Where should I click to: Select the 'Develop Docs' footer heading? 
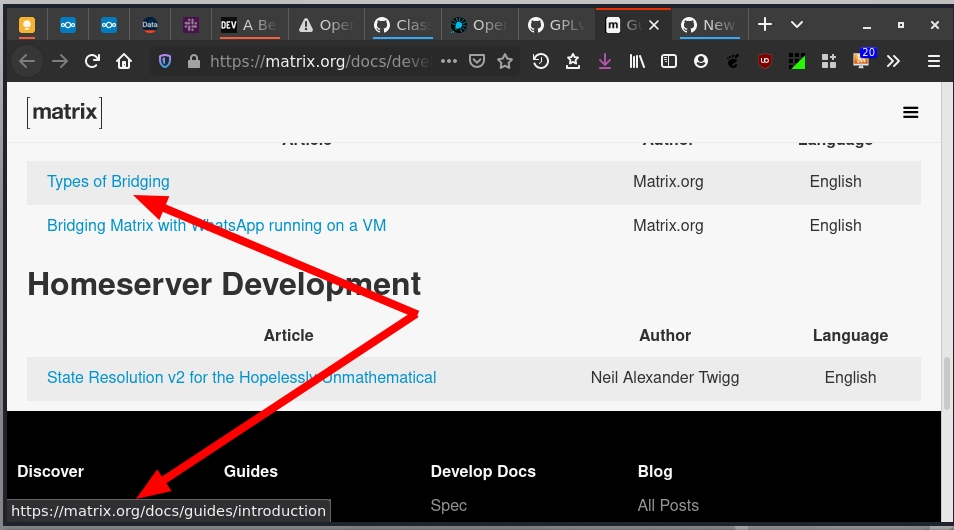point(483,471)
